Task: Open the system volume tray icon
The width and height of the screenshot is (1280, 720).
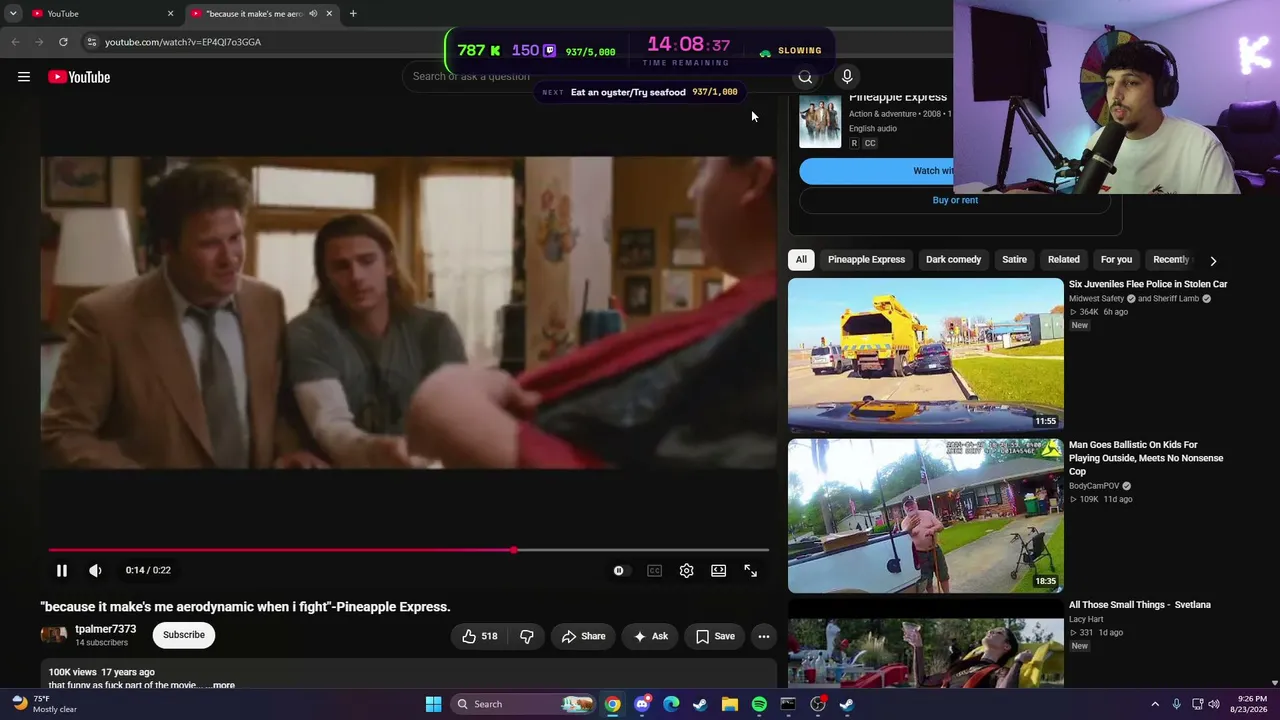Action: [1214, 704]
